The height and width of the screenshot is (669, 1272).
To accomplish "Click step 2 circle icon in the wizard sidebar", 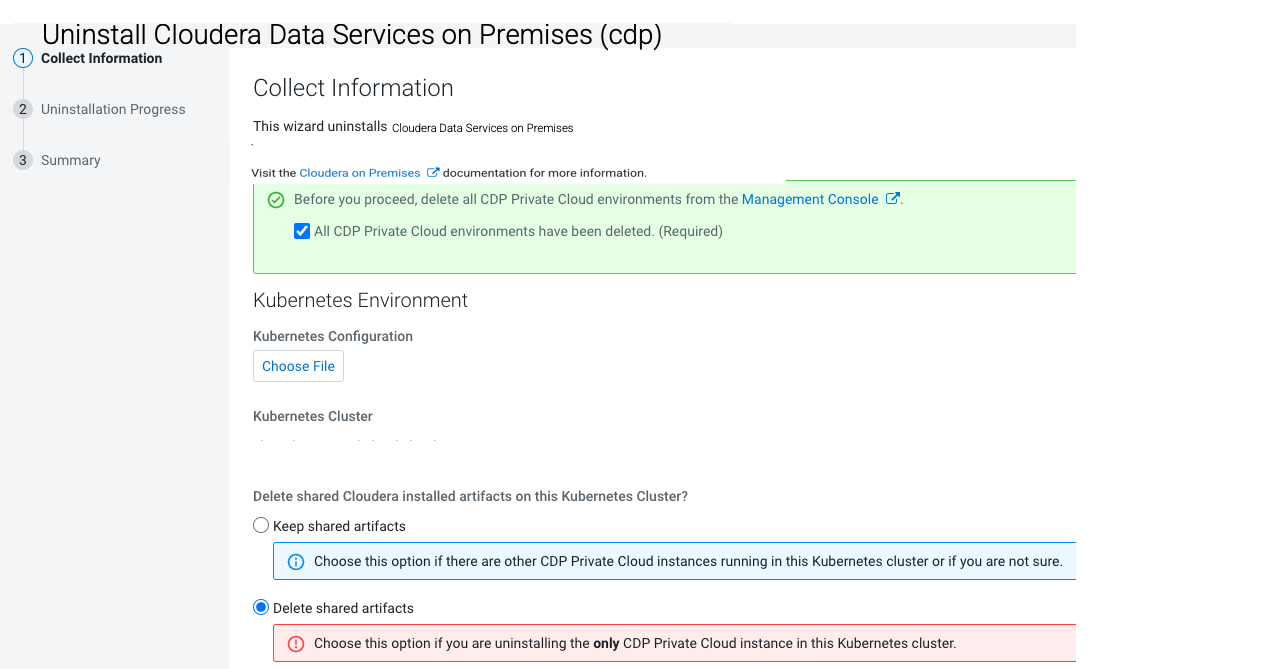I will click(23, 109).
